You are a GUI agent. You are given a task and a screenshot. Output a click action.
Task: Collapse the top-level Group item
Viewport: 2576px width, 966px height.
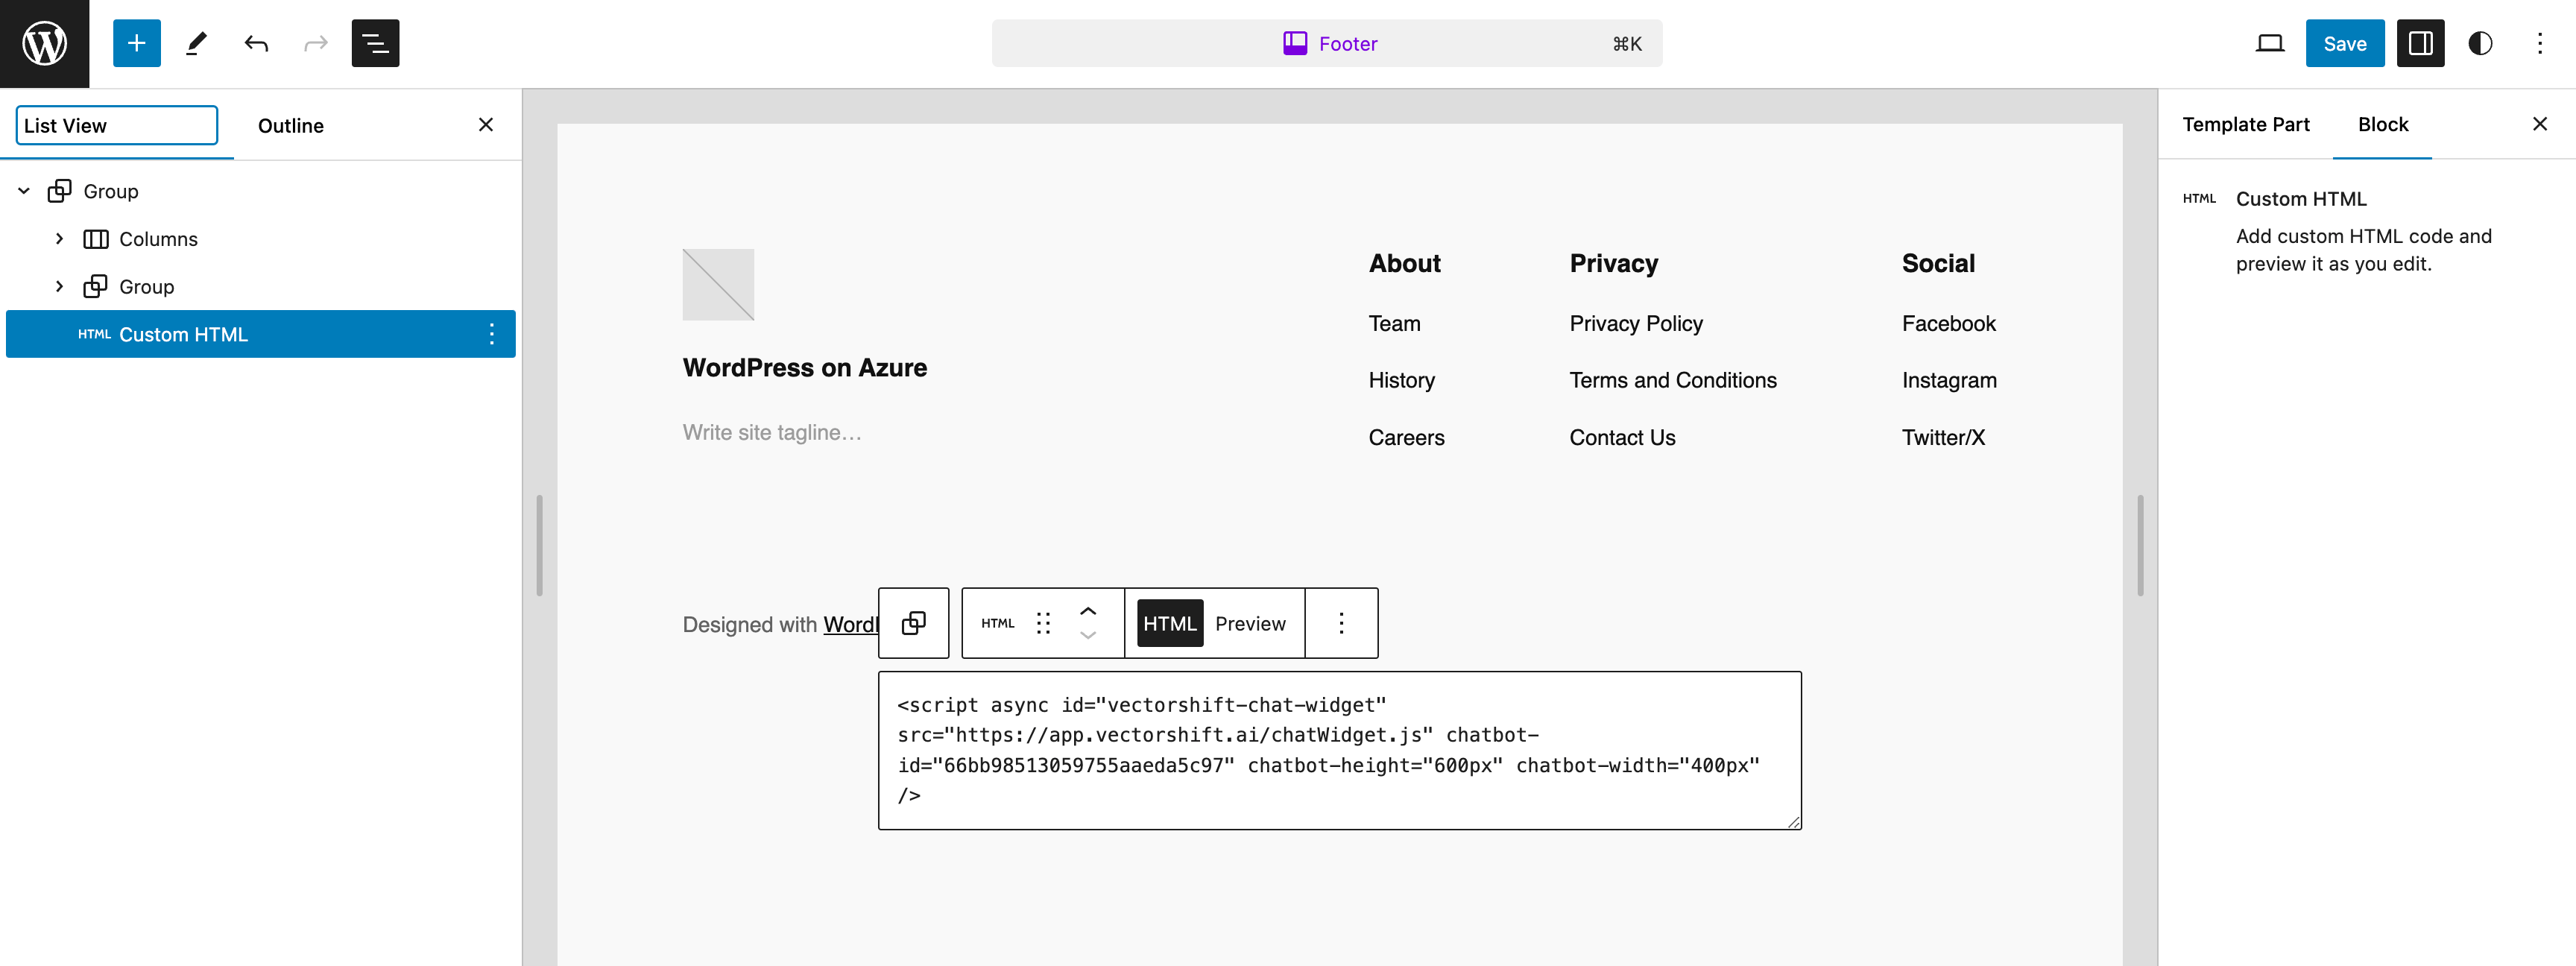[22, 190]
